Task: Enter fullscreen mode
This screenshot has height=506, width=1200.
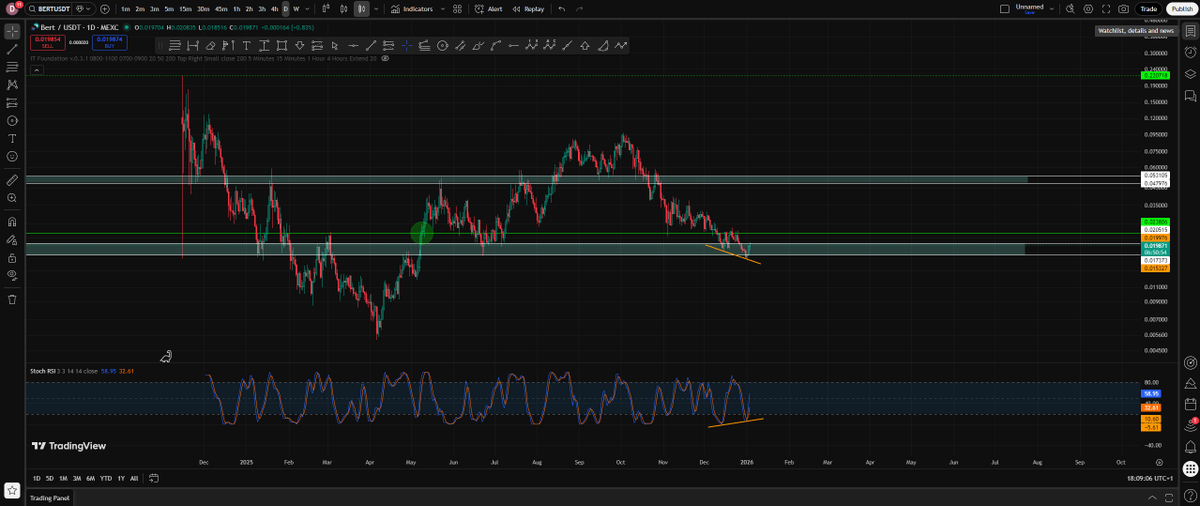Action: coord(1106,9)
